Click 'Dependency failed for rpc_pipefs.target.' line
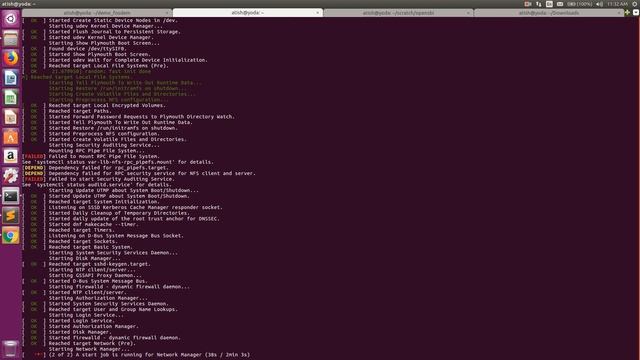 (108, 168)
